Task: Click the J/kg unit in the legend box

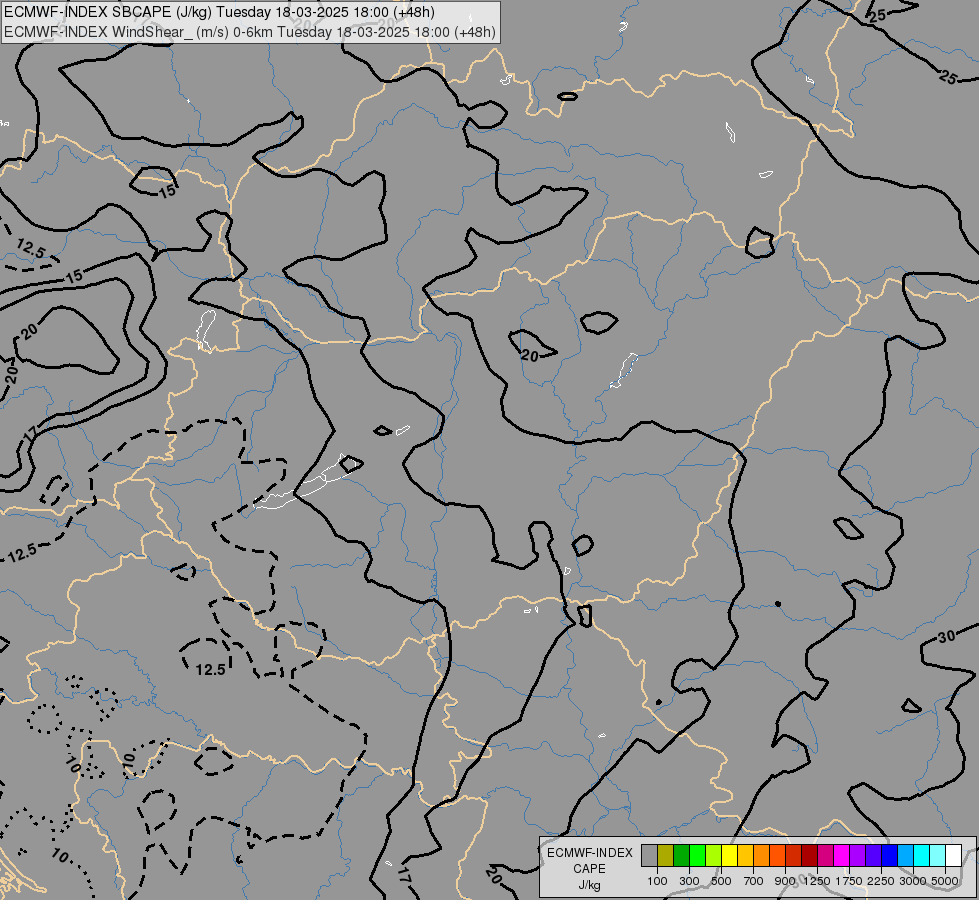Action: (x=589, y=885)
